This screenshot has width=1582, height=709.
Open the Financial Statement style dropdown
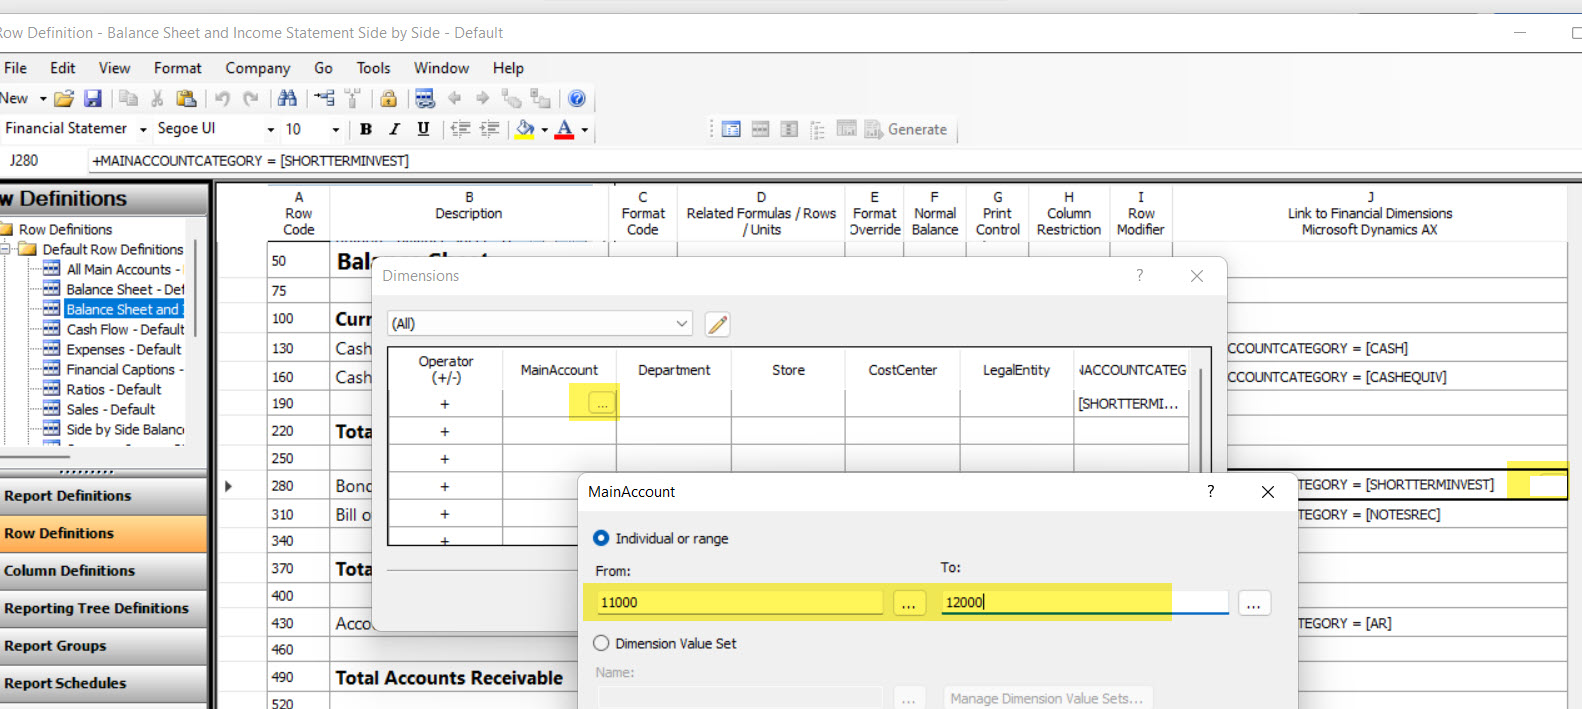(x=143, y=129)
